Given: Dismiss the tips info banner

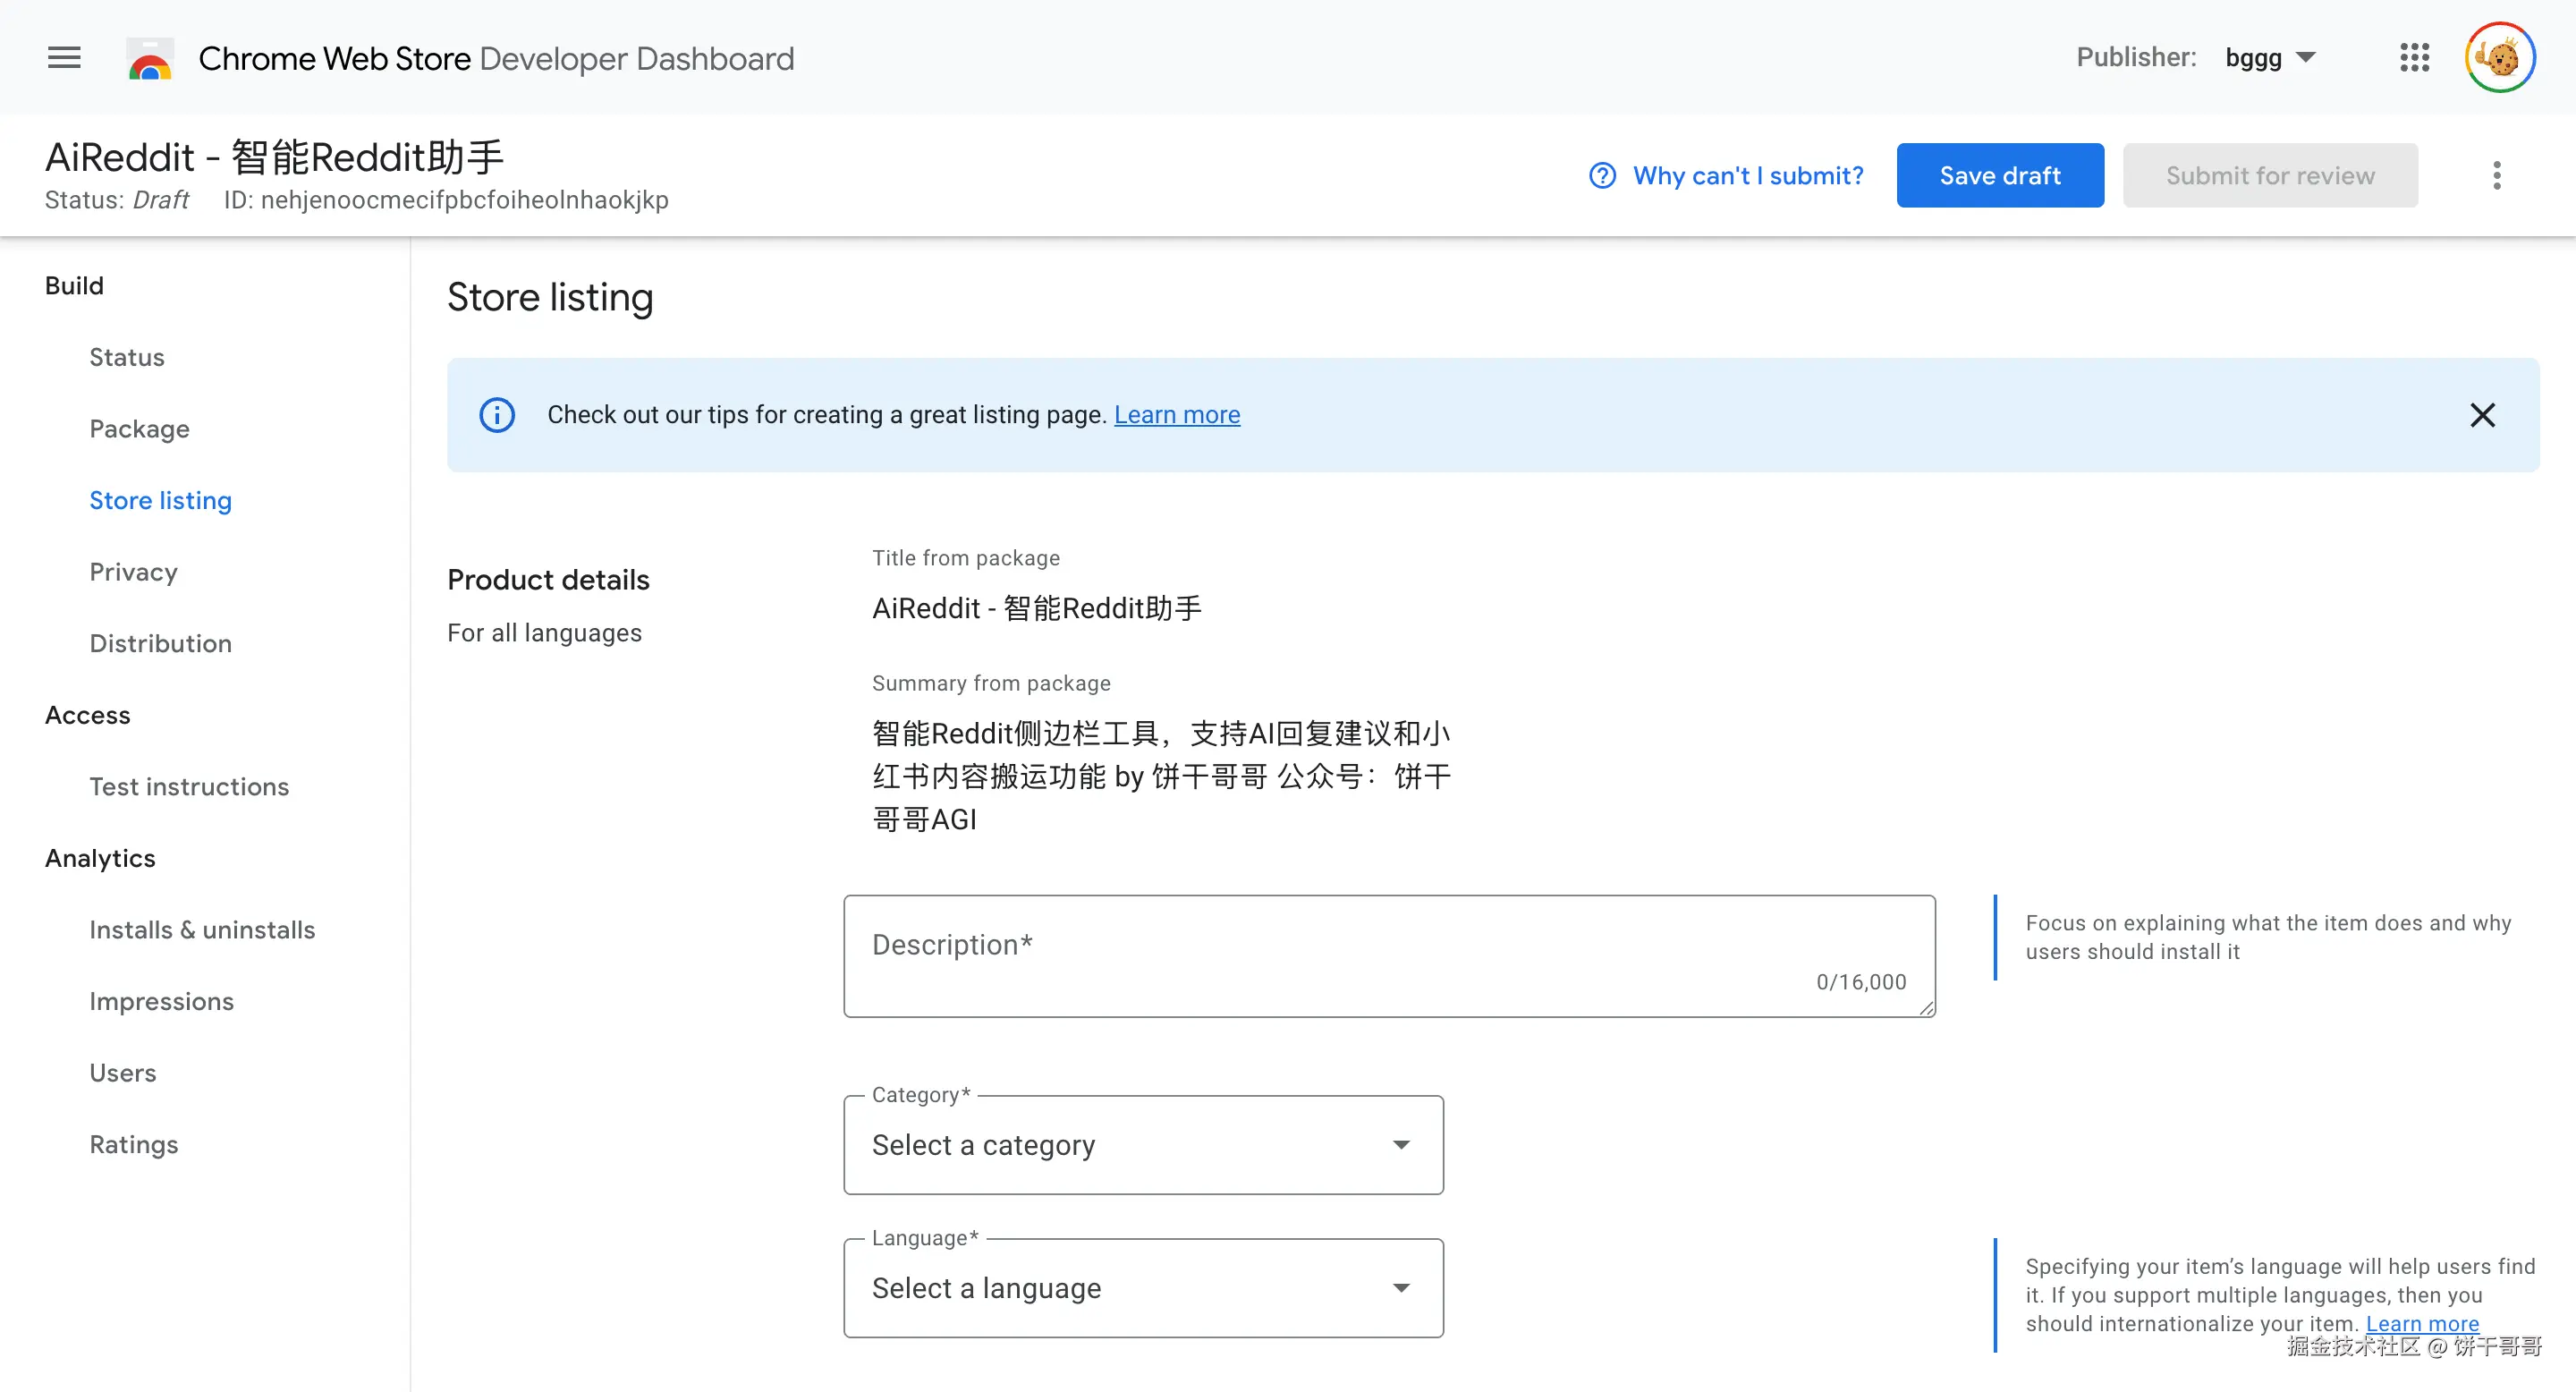Looking at the screenshot, I should click(x=2482, y=414).
